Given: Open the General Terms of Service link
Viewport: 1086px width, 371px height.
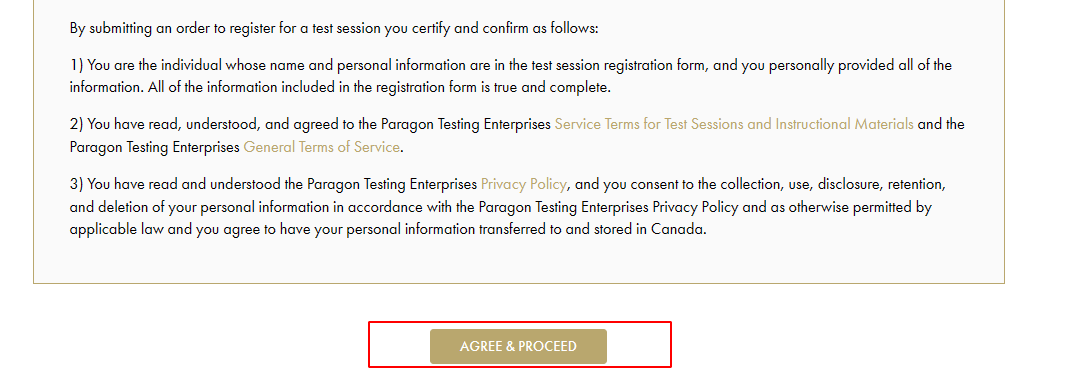Looking at the screenshot, I should tap(321, 147).
